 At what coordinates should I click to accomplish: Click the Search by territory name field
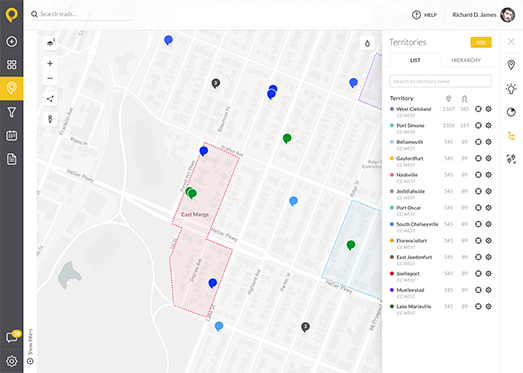[441, 81]
